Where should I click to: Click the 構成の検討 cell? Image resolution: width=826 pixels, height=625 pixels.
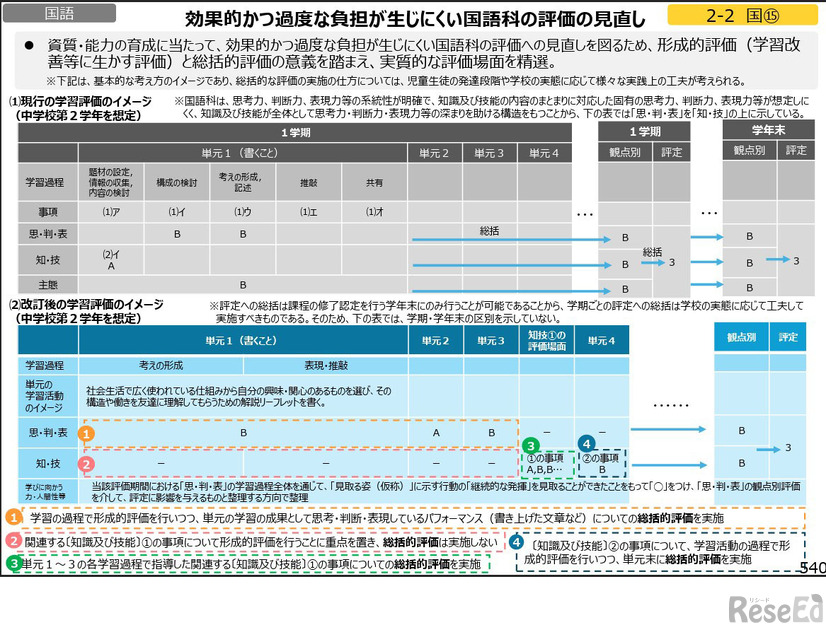(x=177, y=182)
